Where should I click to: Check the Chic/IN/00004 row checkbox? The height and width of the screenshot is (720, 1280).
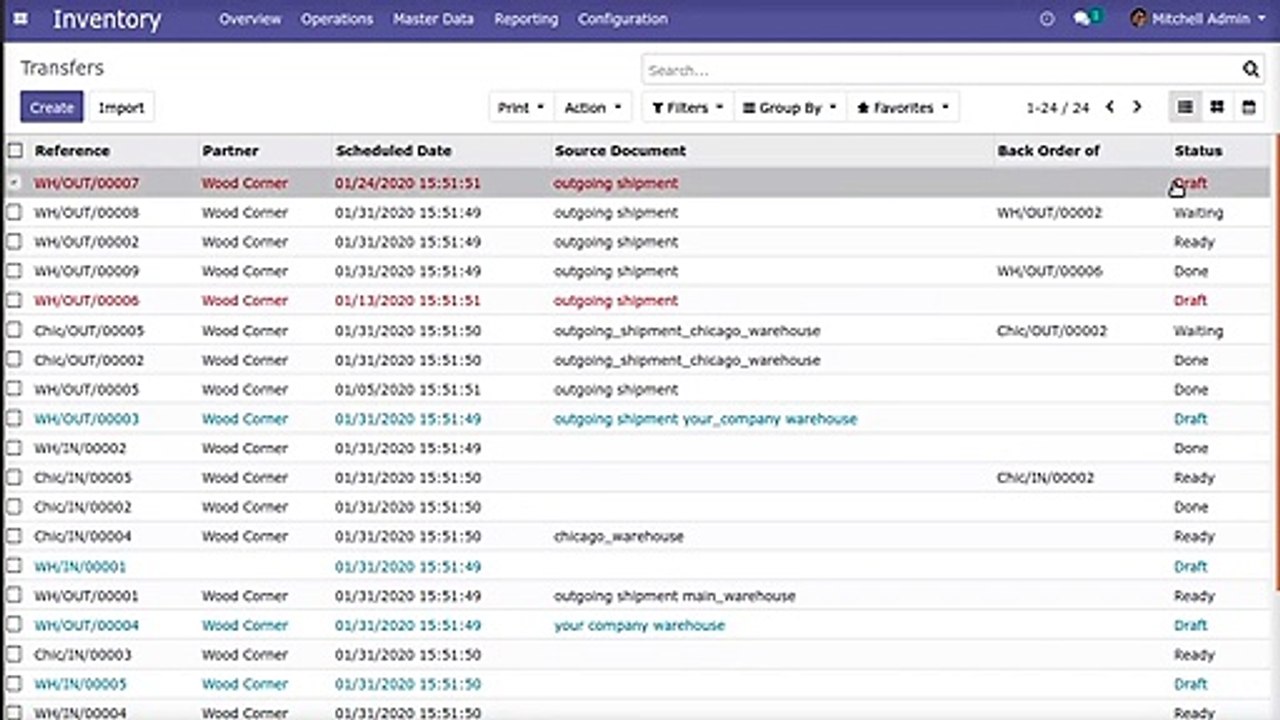pyautogui.click(x=14, y=536)
